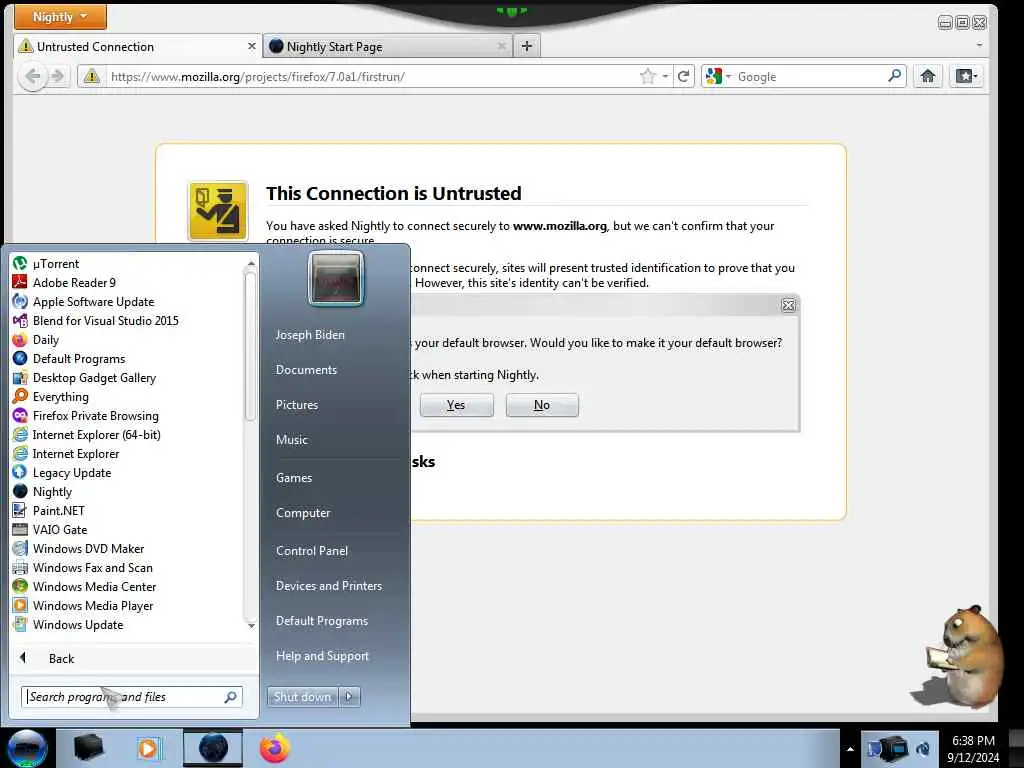Switch to the Untrusted Connection tab
The height and width of the screenshot is (768, 1024).
pyautogui.click(x=137, y=46)
